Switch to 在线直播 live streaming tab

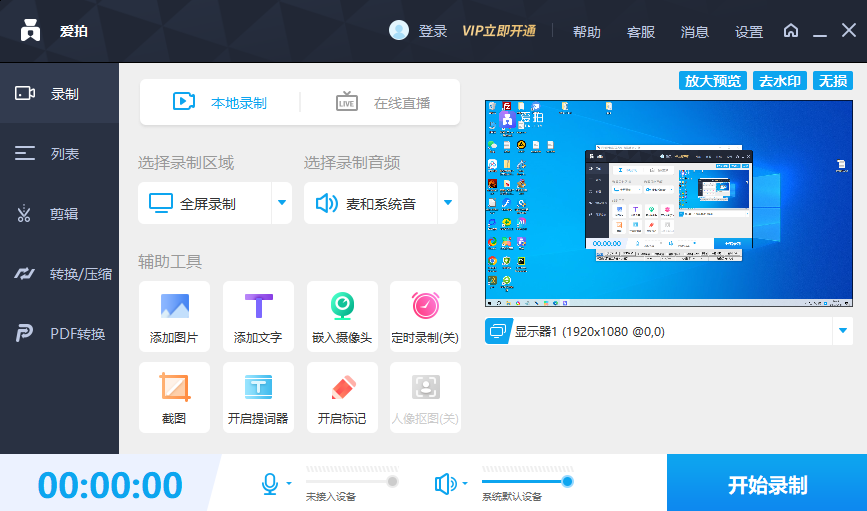pos(383,102)
